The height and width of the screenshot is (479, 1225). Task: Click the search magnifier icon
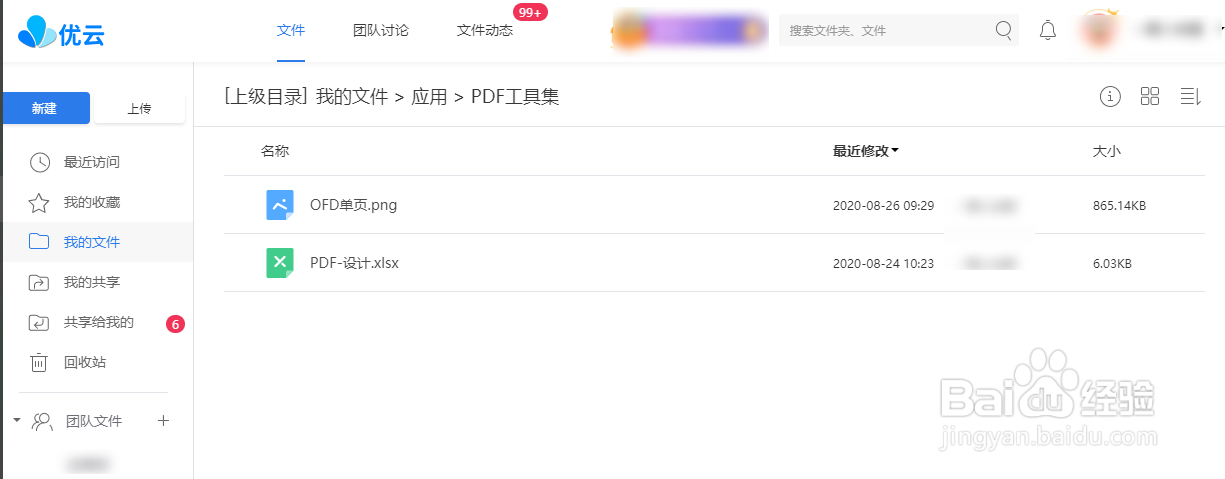pyautogui.click(x=1004, y=30)
